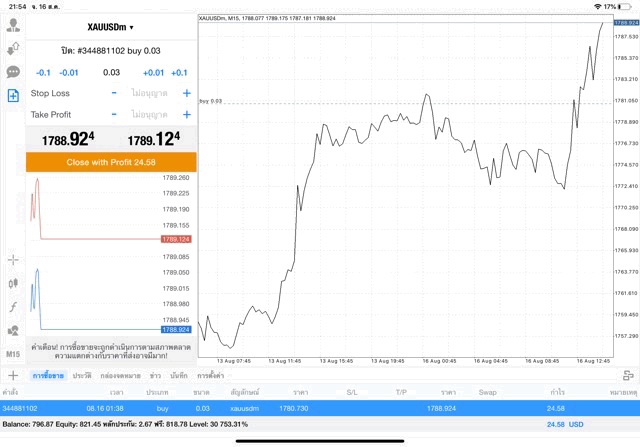Open the indicators function icon
The image size is (640, 447).
pyautogui.click(x=13, y=306)
